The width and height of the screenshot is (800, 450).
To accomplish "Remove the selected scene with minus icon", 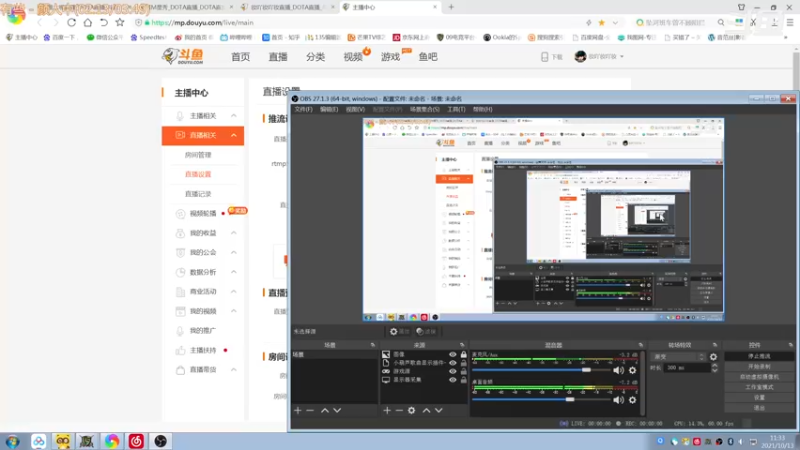I will coord(310,410).
